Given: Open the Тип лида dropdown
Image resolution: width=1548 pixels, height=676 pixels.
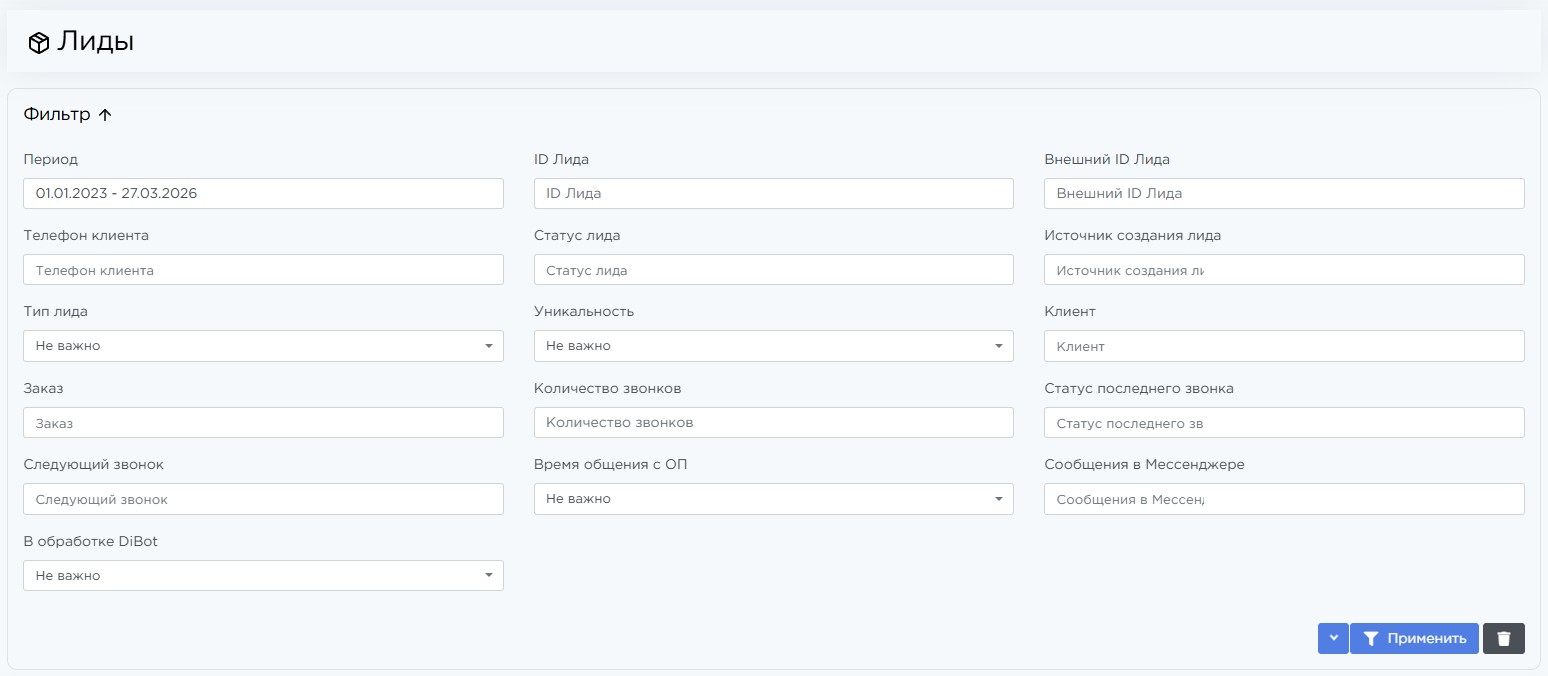Looking at the screenshot, I should (x=263, y=346).
